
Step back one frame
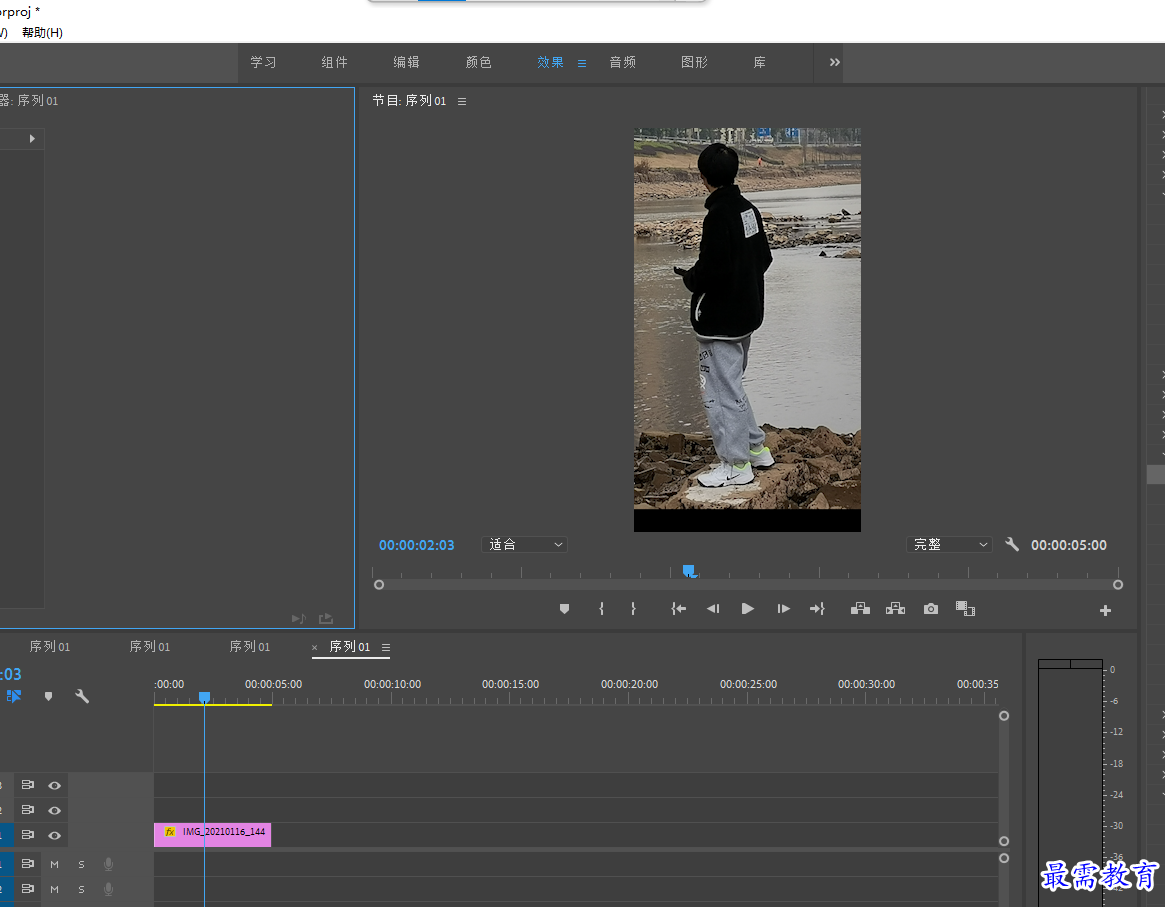point(713,609)
